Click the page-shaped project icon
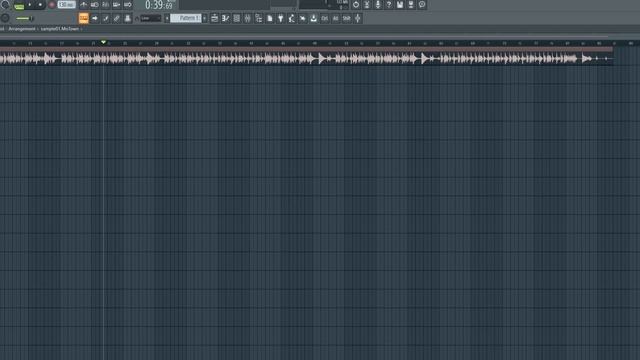 coord(270,18)
